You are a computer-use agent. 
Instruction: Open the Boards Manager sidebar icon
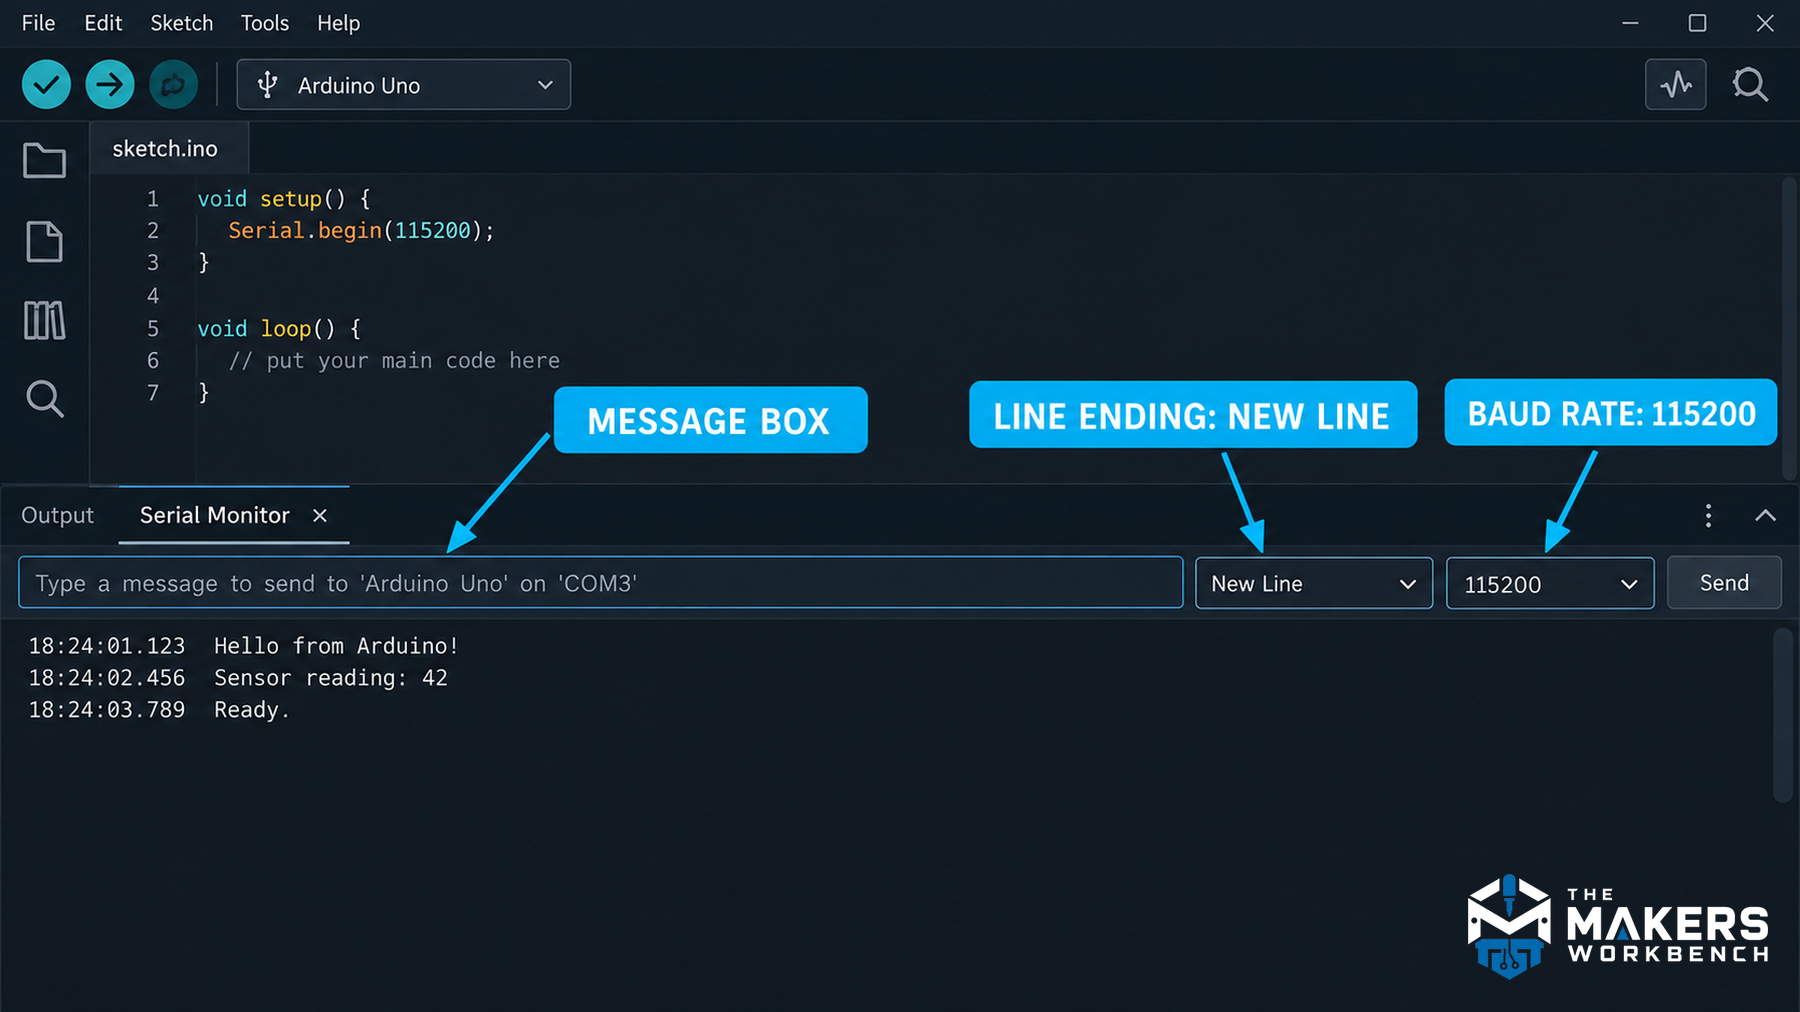pos(44,241)
